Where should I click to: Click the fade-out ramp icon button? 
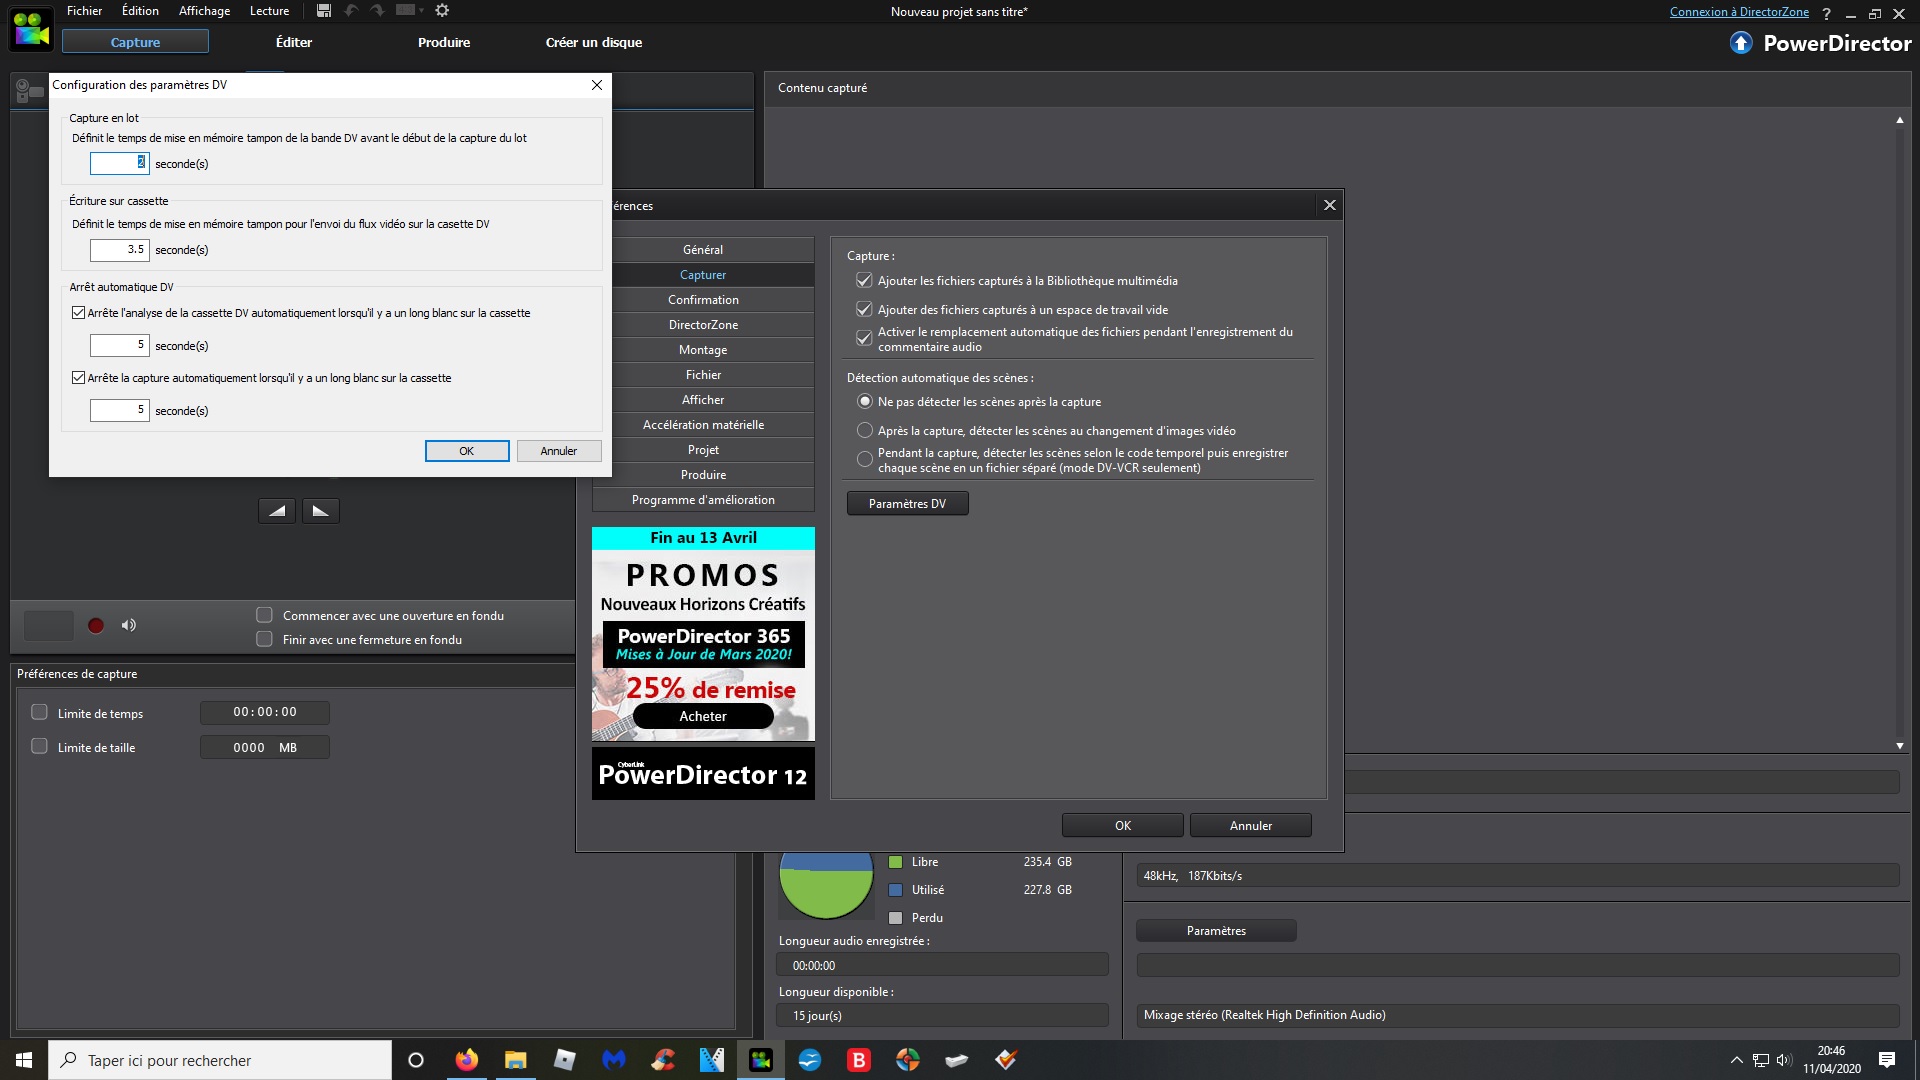(x=321, y=511)
